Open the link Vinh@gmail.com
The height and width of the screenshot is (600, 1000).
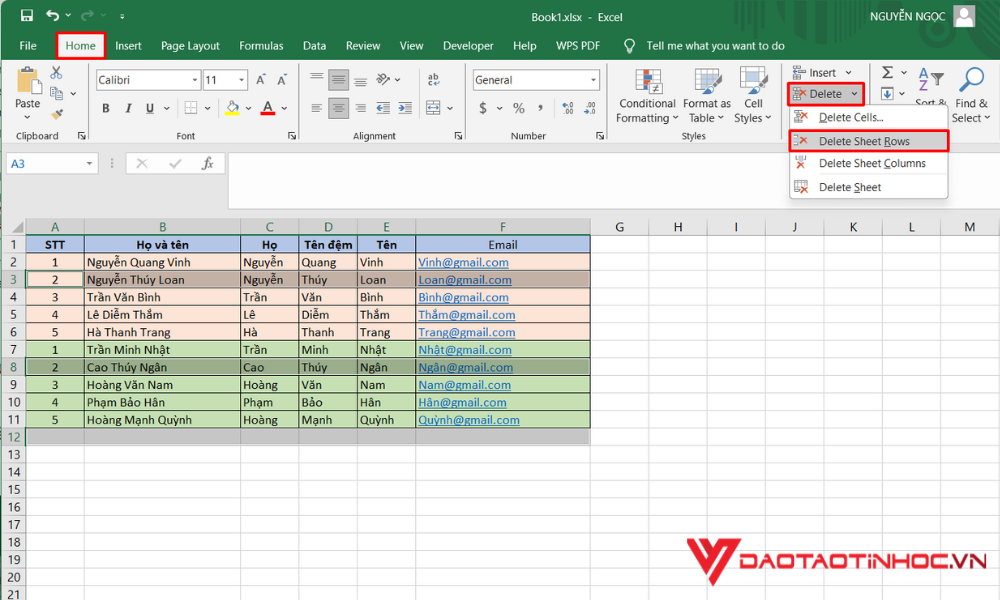pyautogui.click(x=464, y=262)
